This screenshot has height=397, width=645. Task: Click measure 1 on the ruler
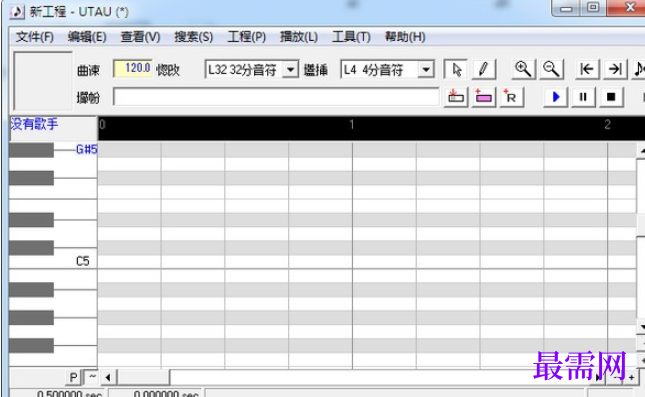point(352,125)
